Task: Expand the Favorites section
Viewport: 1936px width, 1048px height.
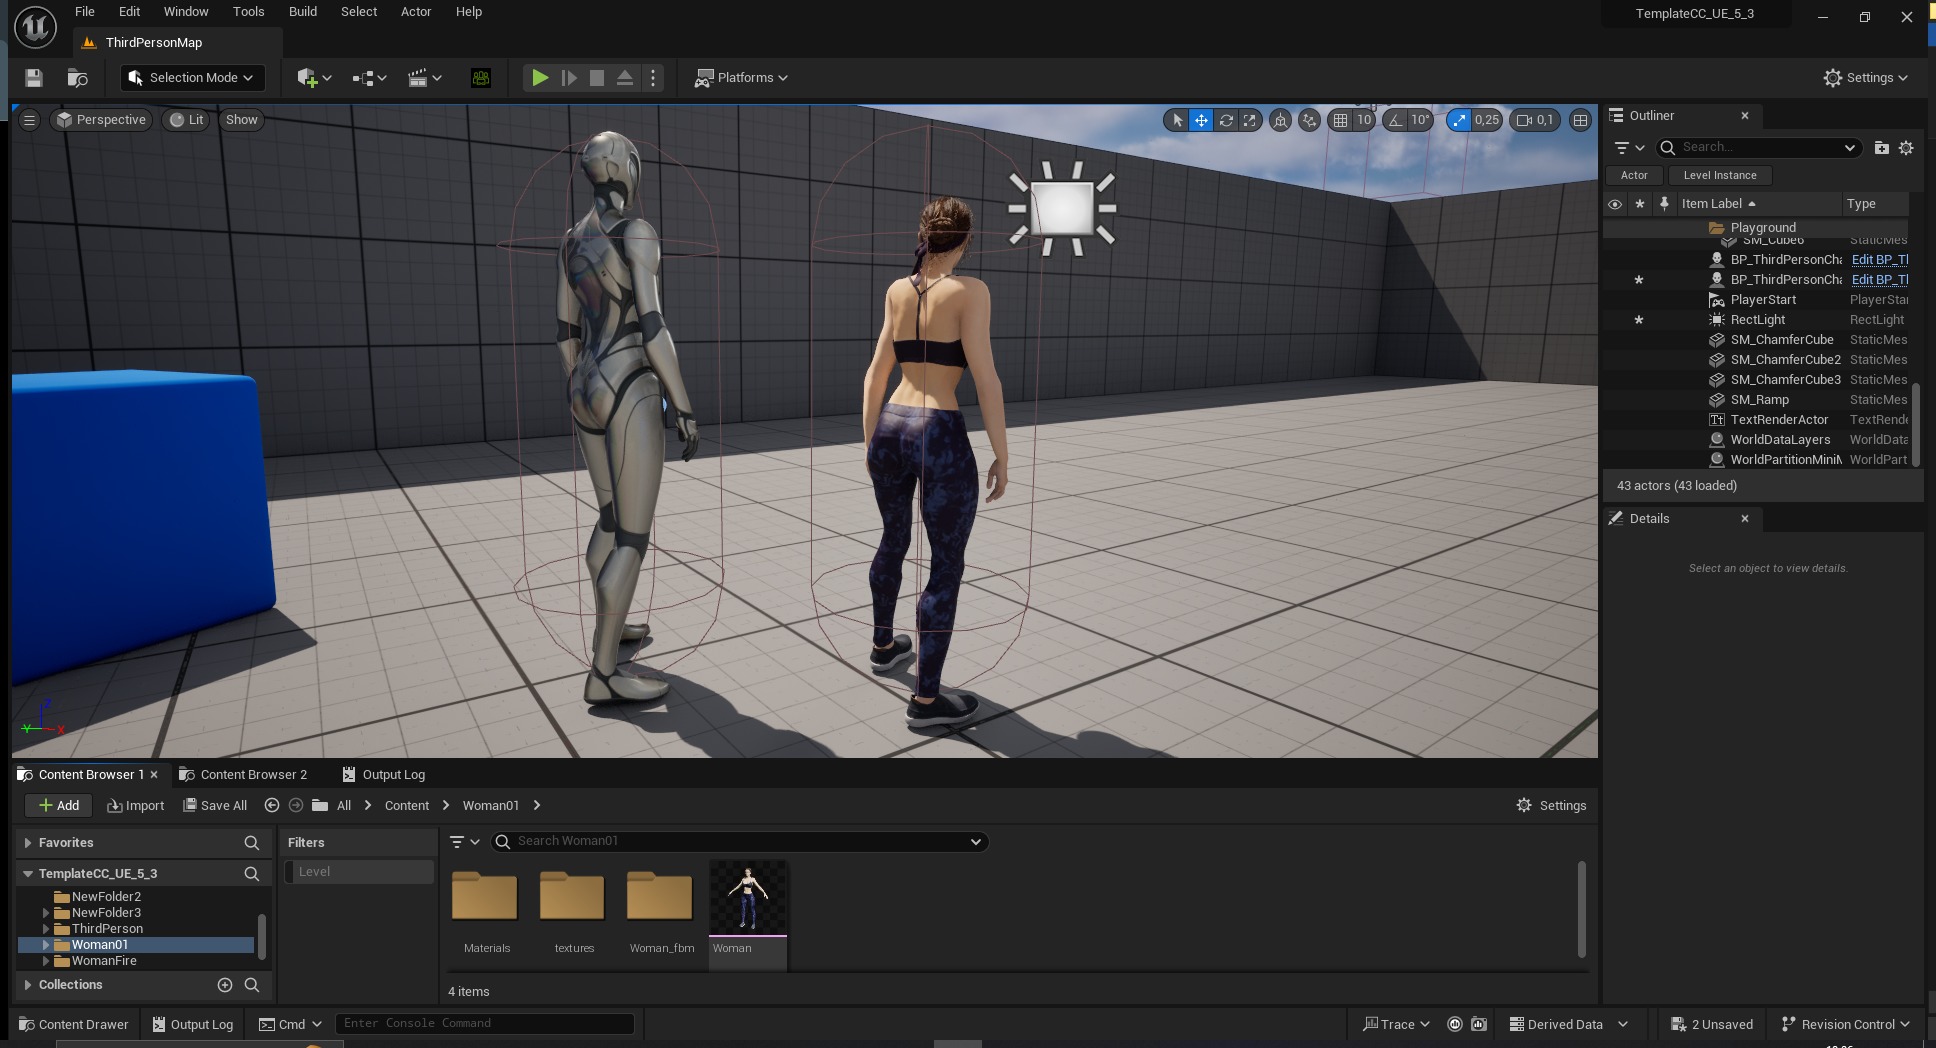Action: click(x=28, y=843)
